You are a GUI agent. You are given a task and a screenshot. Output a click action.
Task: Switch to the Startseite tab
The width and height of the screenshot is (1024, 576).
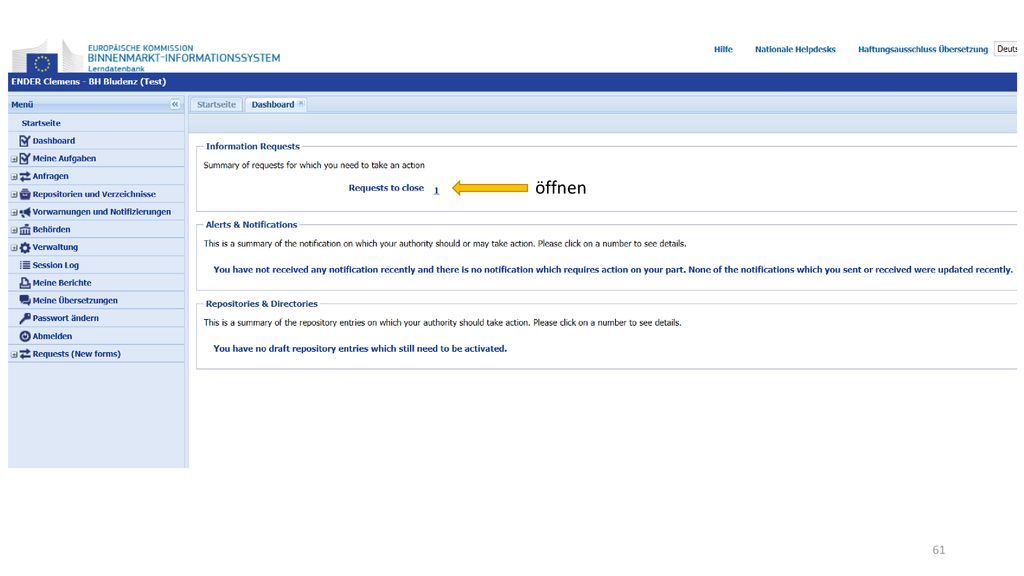click(x=216, y=104)
